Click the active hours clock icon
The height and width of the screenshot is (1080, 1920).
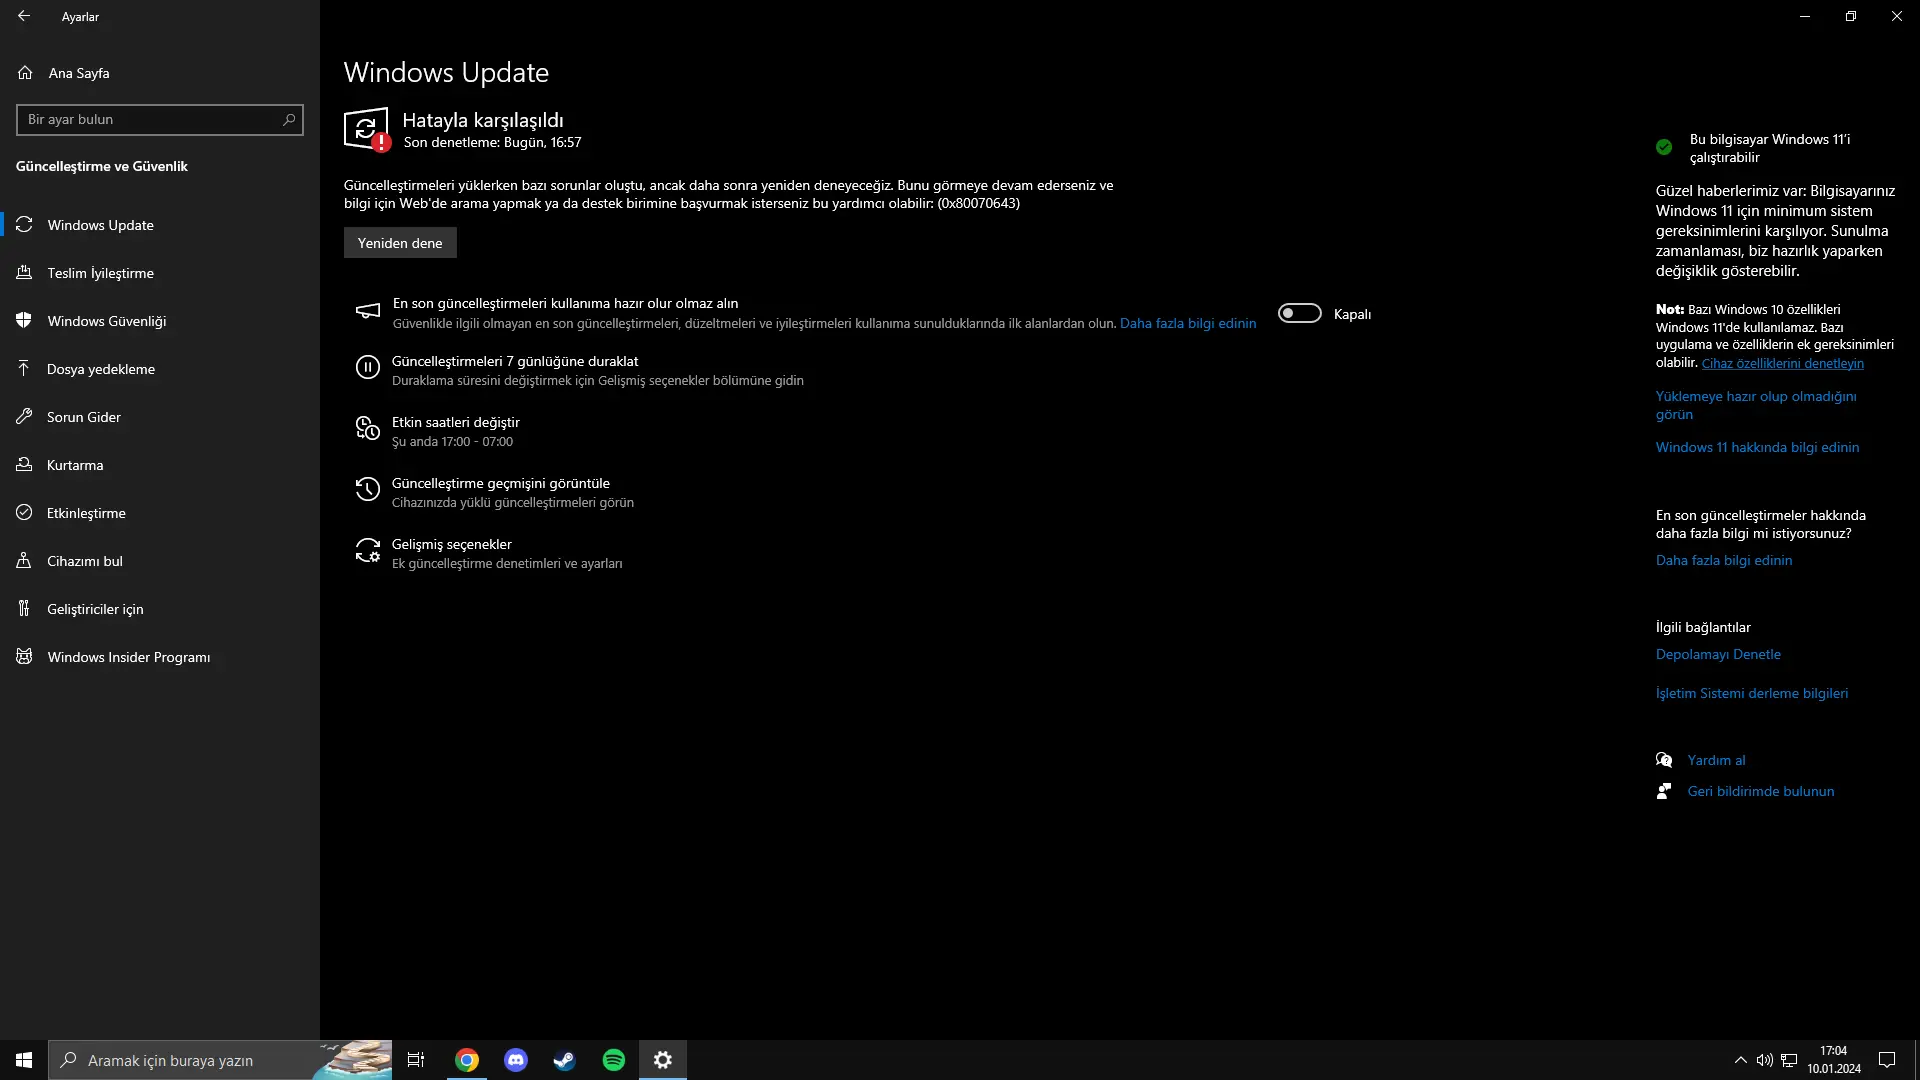pos(367,429)
